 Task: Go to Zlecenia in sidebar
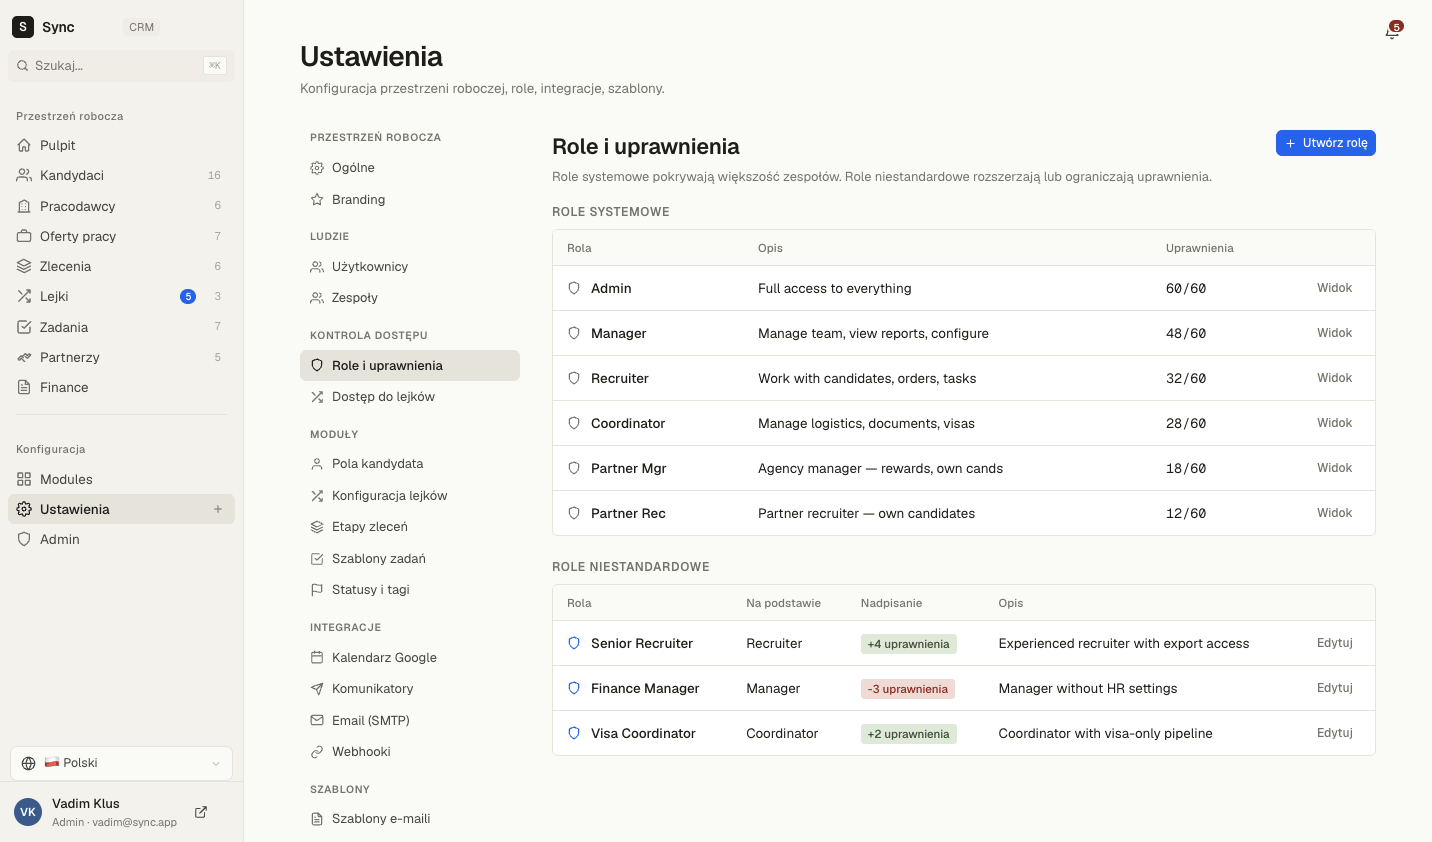coord(121,266)
